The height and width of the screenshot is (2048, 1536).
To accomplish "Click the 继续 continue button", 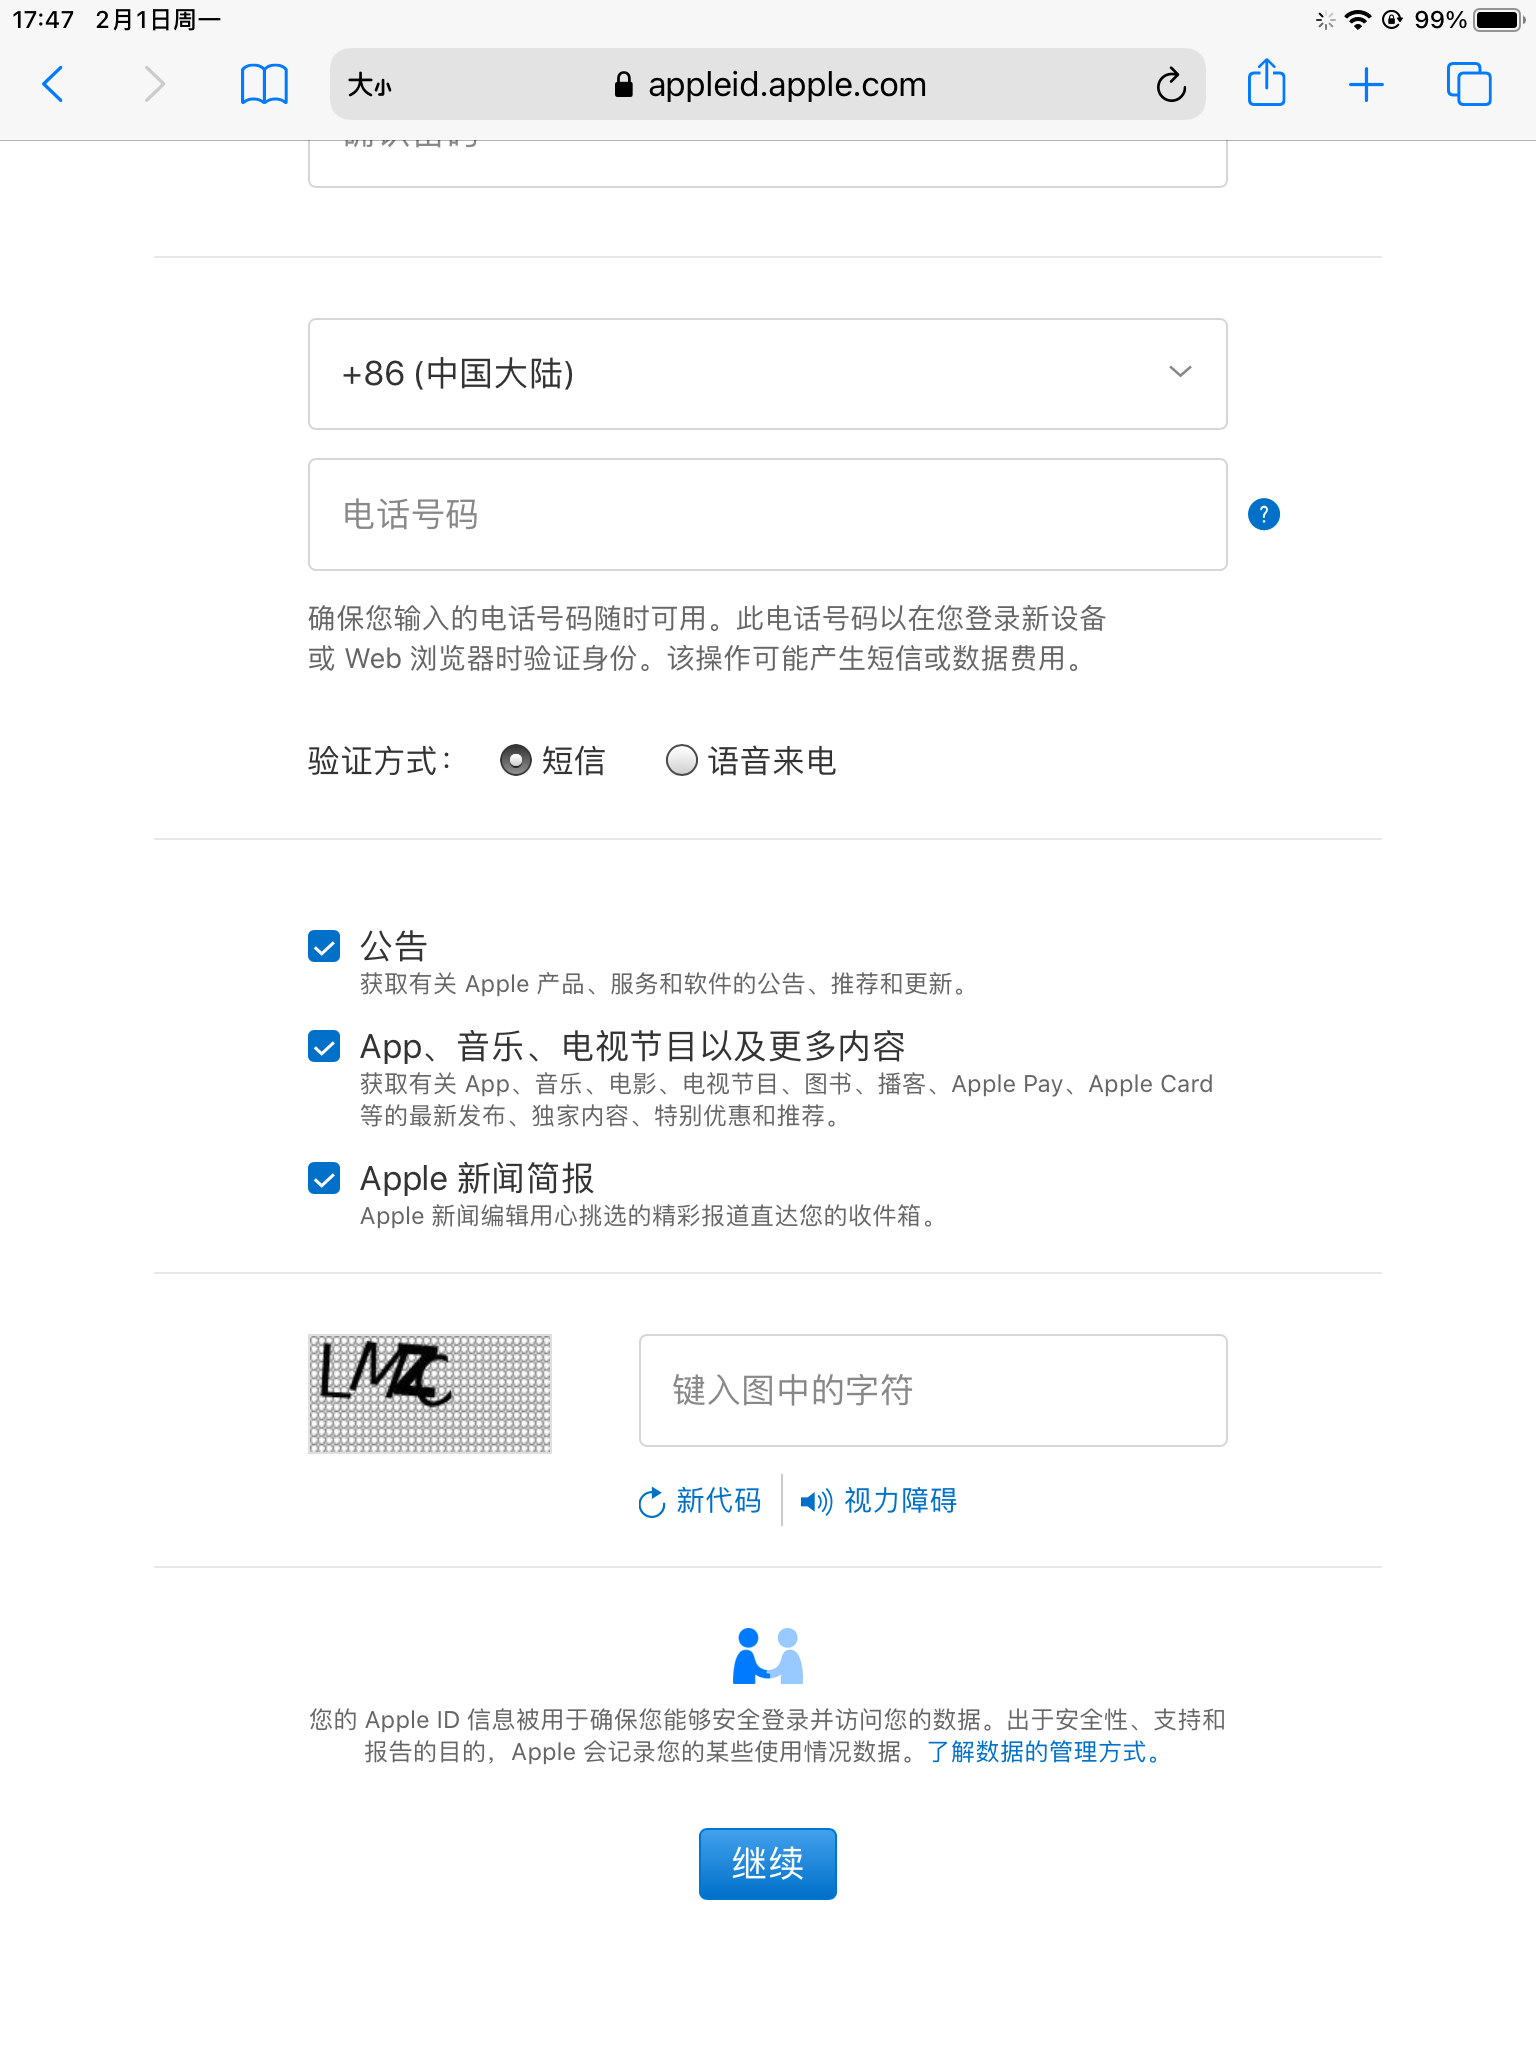I will [x=768, y=1864].
